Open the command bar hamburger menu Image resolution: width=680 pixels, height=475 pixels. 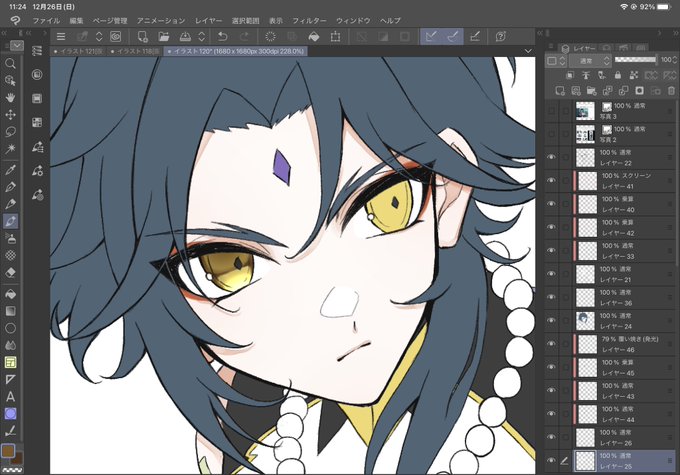tap(61, 36)
